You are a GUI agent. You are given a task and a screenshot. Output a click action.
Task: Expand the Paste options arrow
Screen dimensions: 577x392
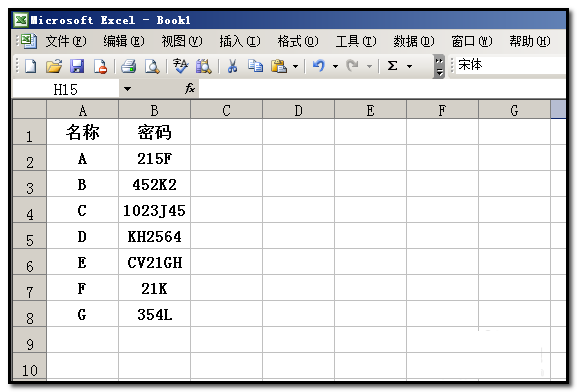point(295,67)
